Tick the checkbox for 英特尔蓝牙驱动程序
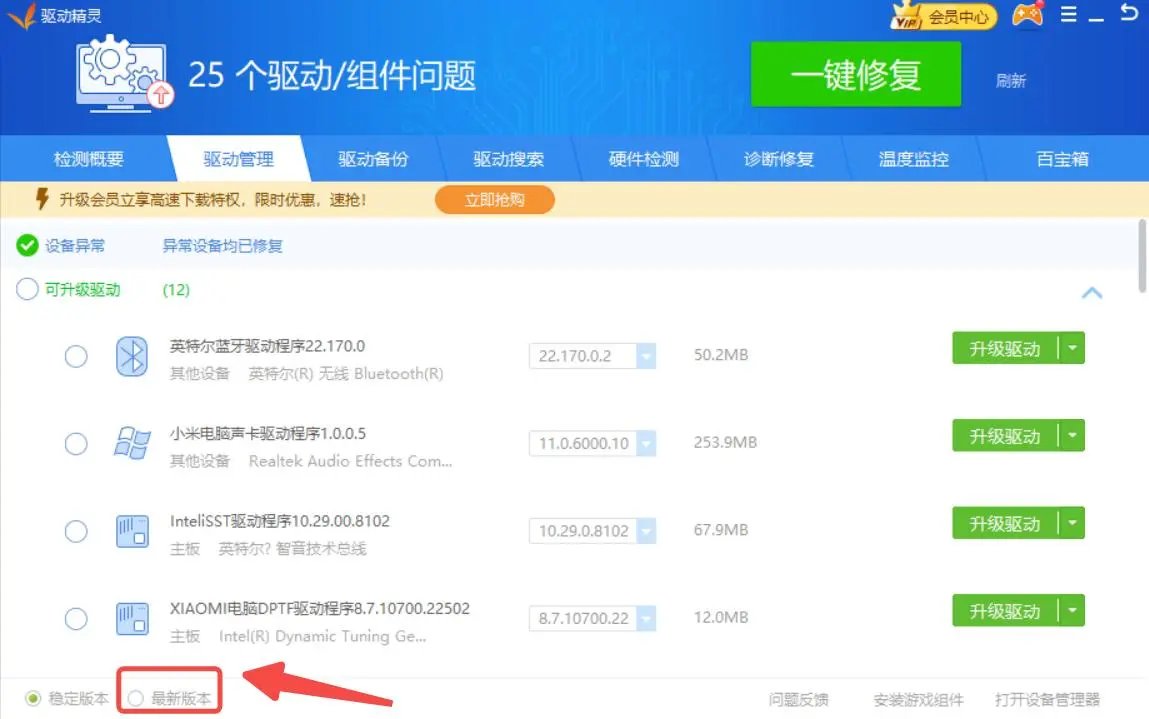The width and height of the screenshot is (1149, 719). 76,357
